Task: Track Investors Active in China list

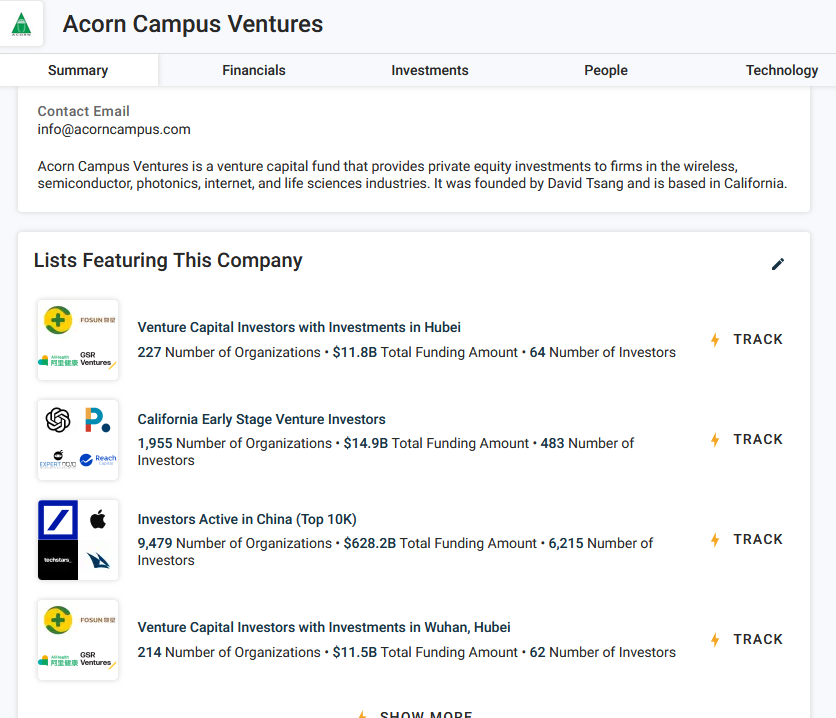Action: click(x=747, y=539)
